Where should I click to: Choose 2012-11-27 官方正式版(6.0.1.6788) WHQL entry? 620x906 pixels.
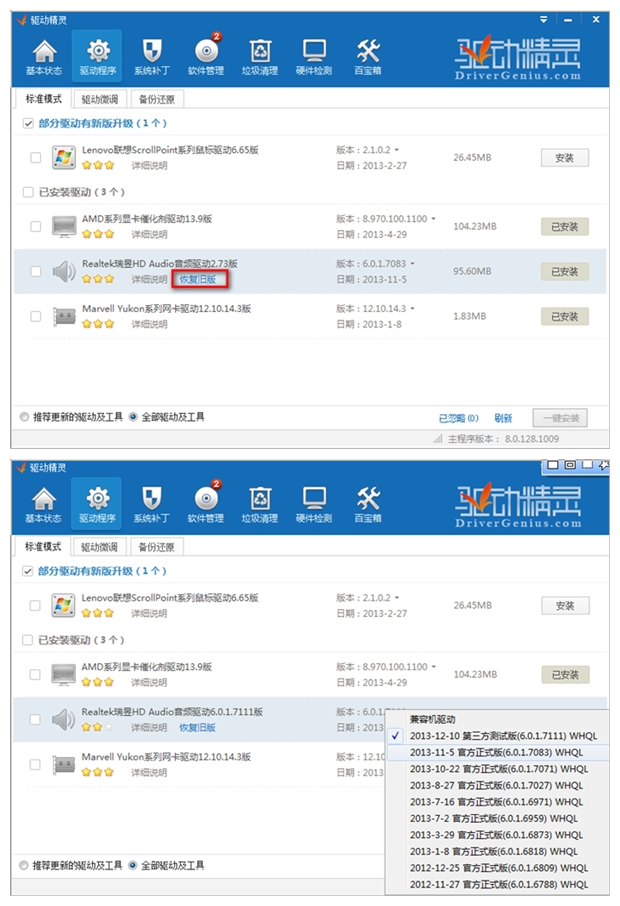pyautogui.click(x=497, y=884)
